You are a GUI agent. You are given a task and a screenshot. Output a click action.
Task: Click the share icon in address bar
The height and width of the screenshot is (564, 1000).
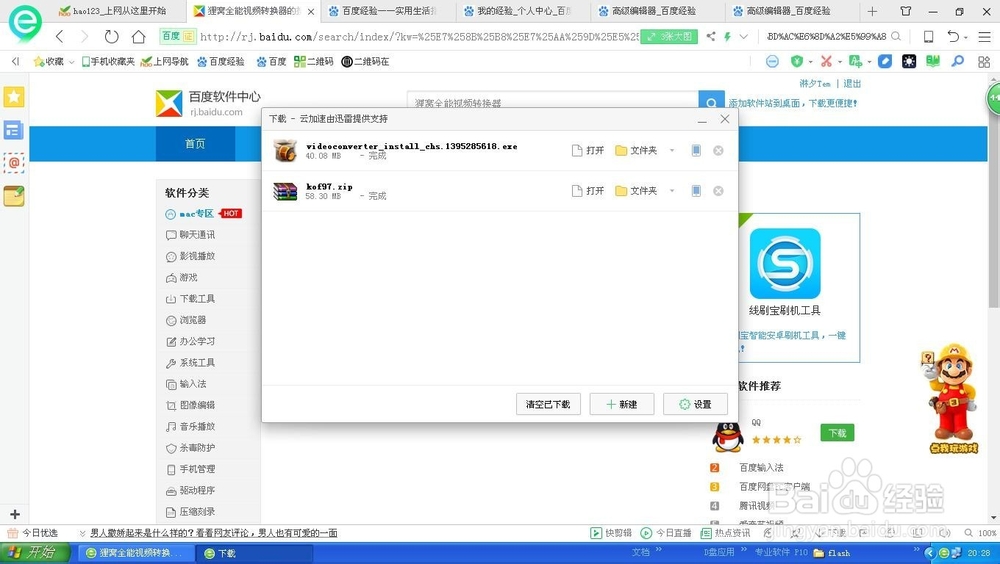coord(710,36)
